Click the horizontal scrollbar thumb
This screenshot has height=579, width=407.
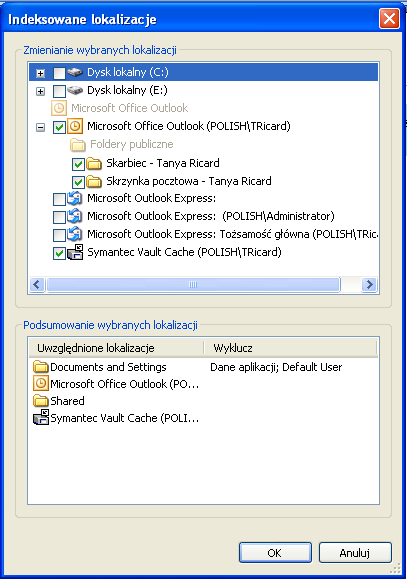193,285
